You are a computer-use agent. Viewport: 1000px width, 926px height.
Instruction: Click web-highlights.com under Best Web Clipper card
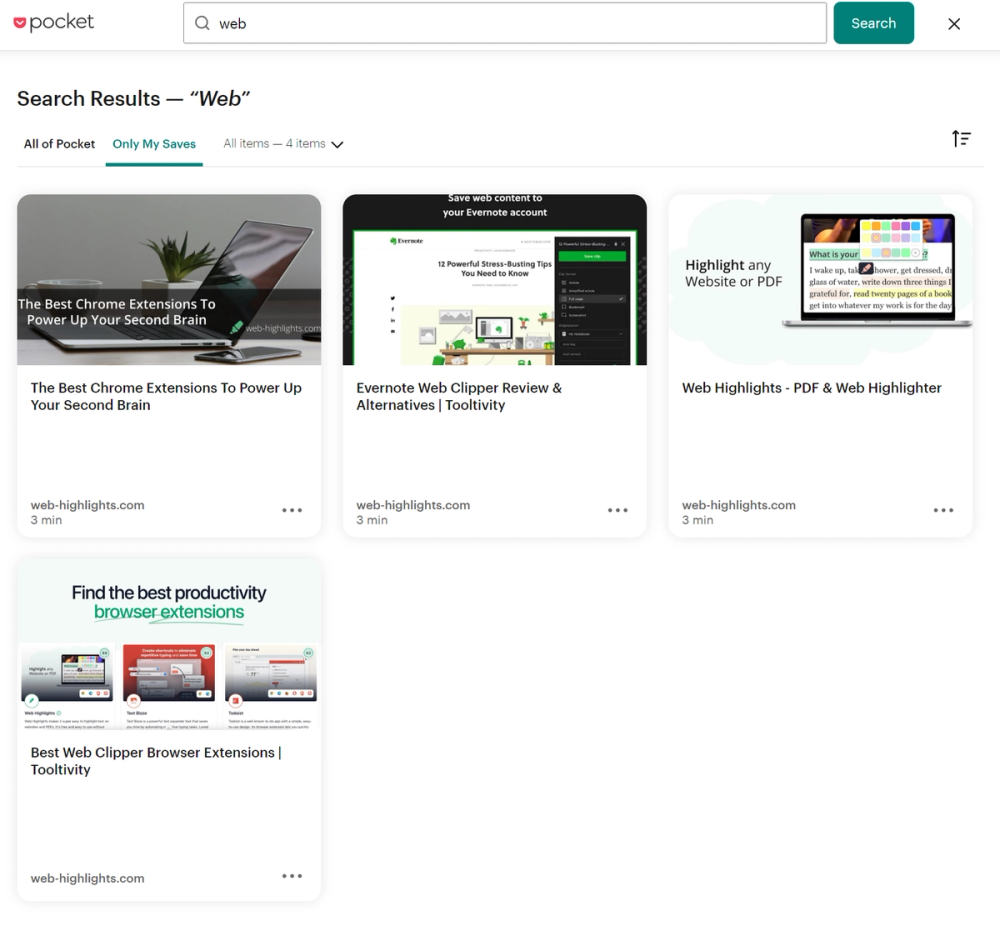[87, 878]
